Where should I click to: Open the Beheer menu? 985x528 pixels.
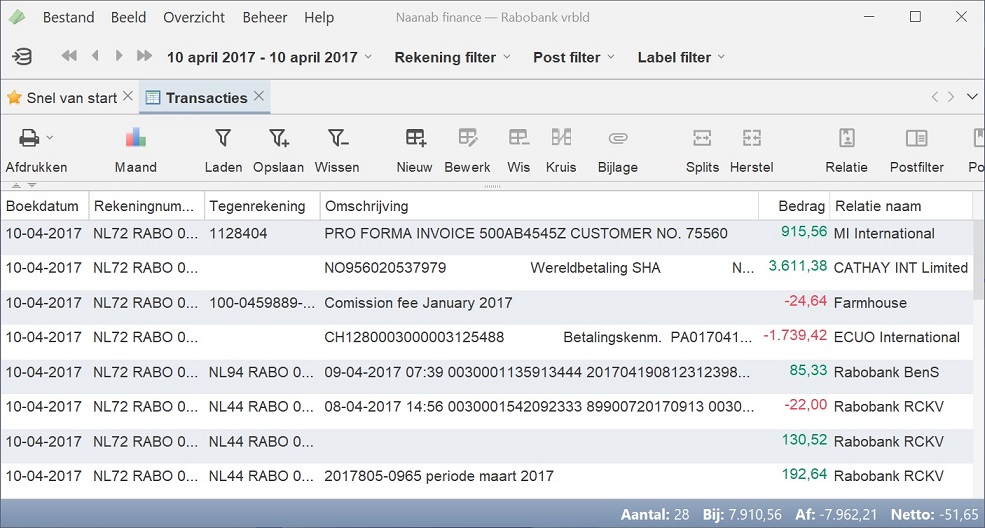point(264,17)
